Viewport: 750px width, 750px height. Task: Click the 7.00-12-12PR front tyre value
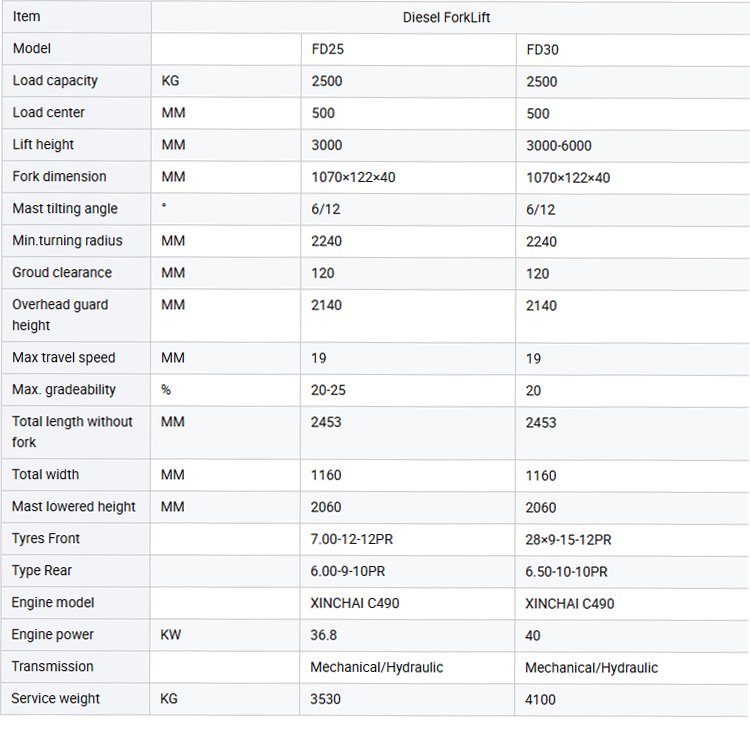coord(352,539)
